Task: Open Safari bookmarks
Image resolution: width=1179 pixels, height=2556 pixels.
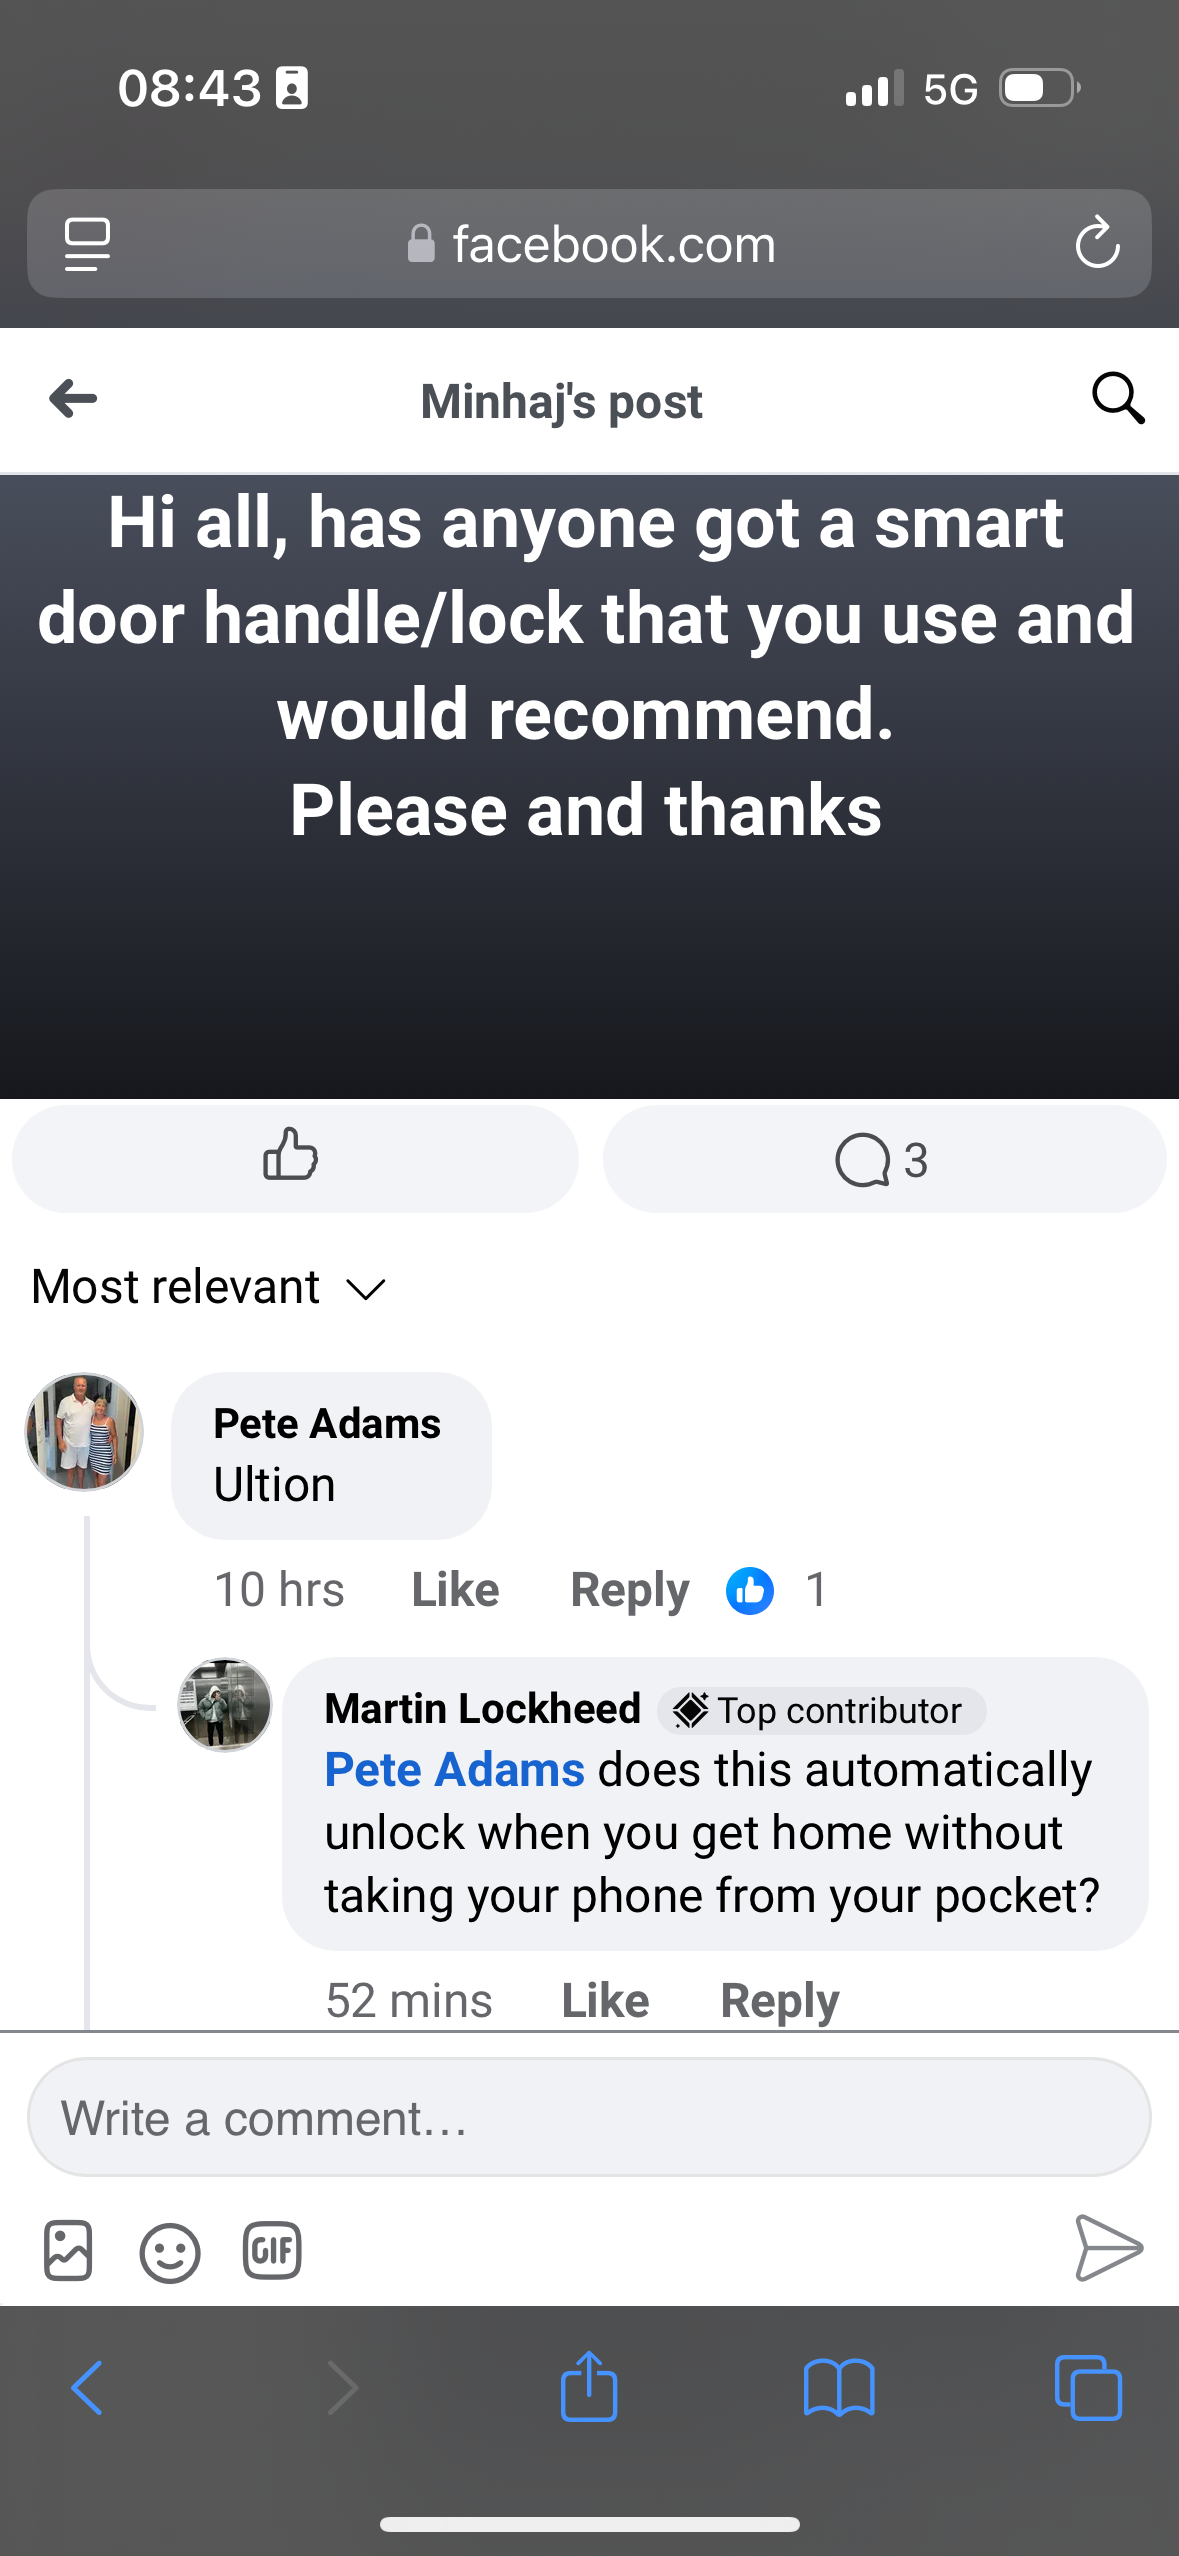Action: click(x=839, y=2388)
